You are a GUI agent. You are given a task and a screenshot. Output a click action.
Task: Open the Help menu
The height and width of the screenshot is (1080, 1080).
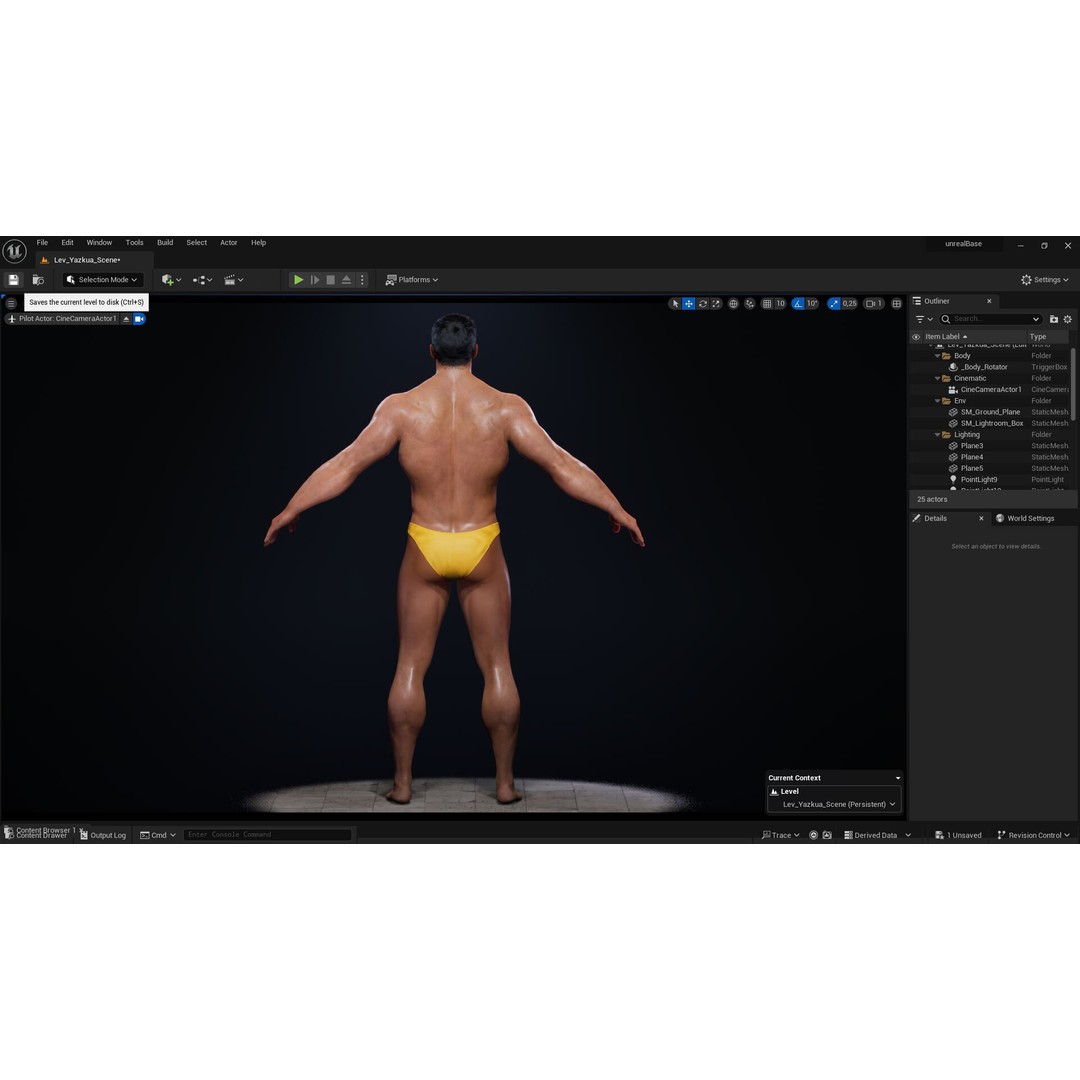pos(258,242)
